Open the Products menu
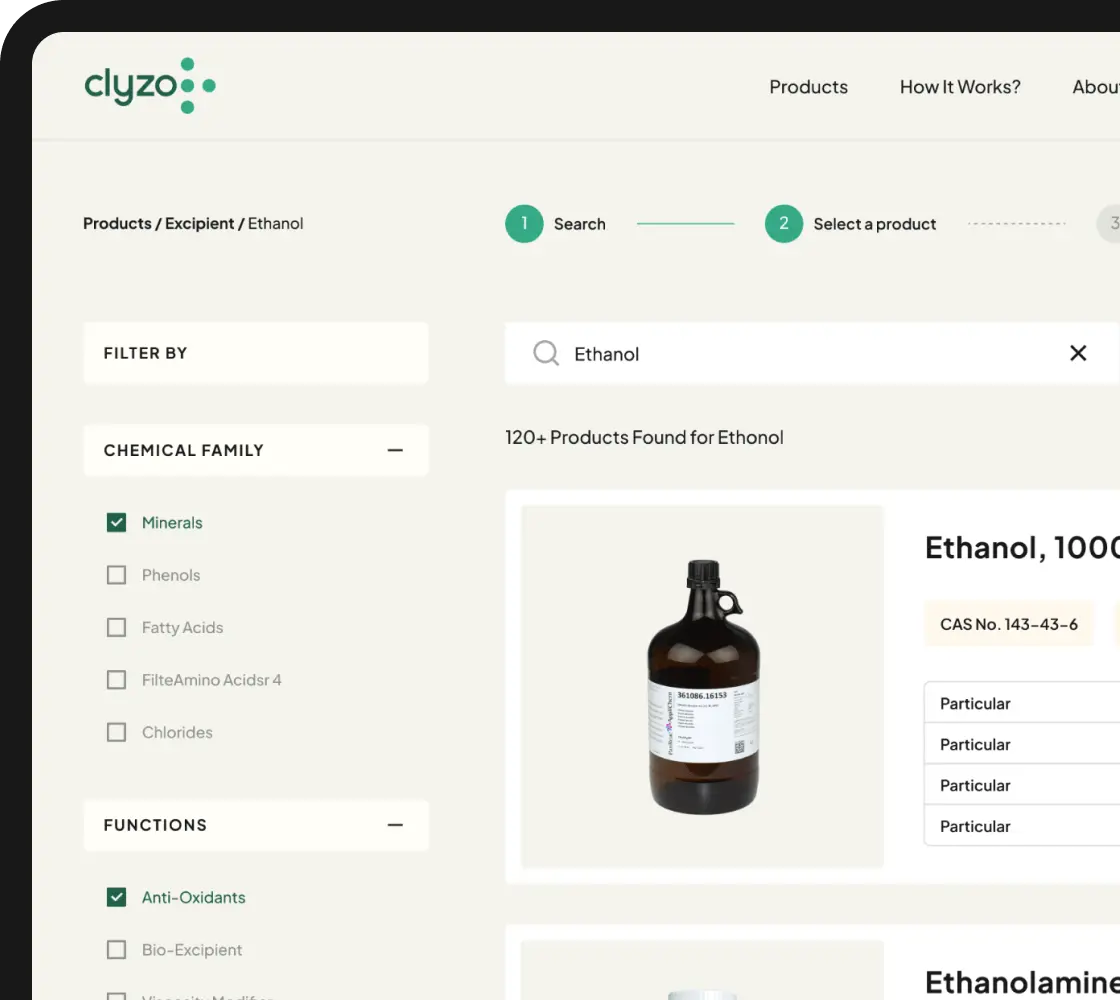 click(808, 87)
